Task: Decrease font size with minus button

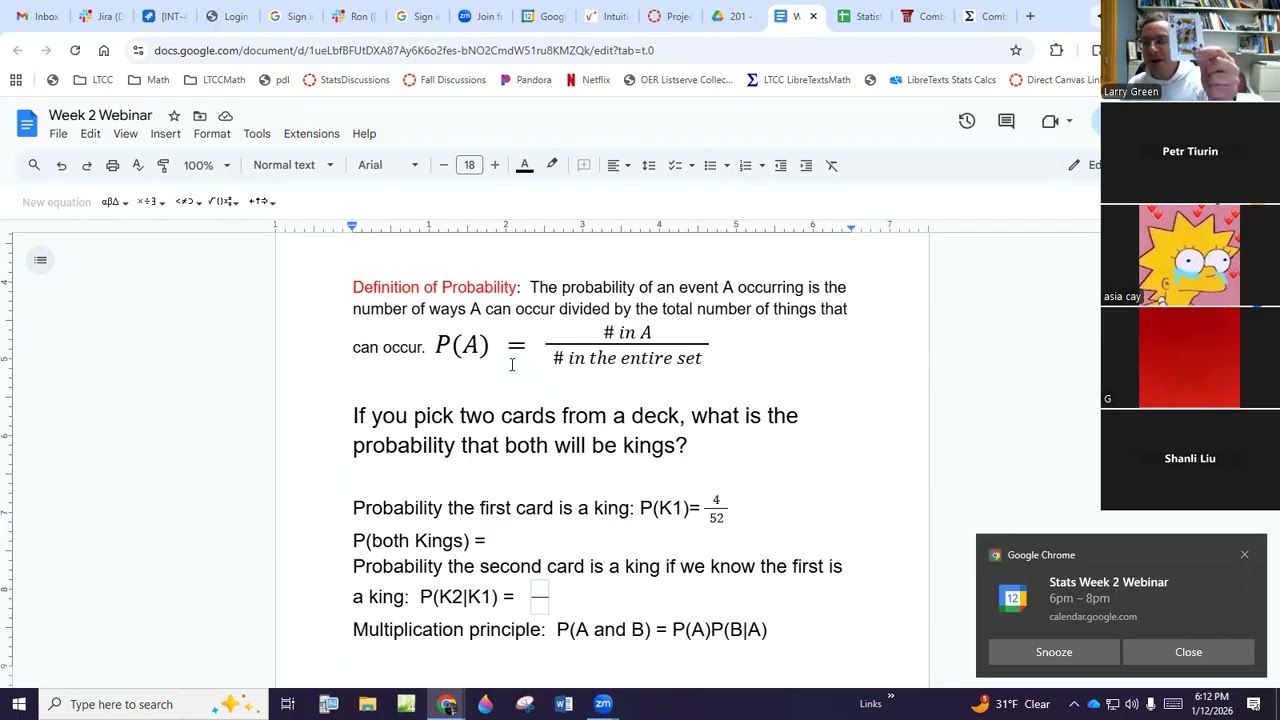Action: point(444,165)
